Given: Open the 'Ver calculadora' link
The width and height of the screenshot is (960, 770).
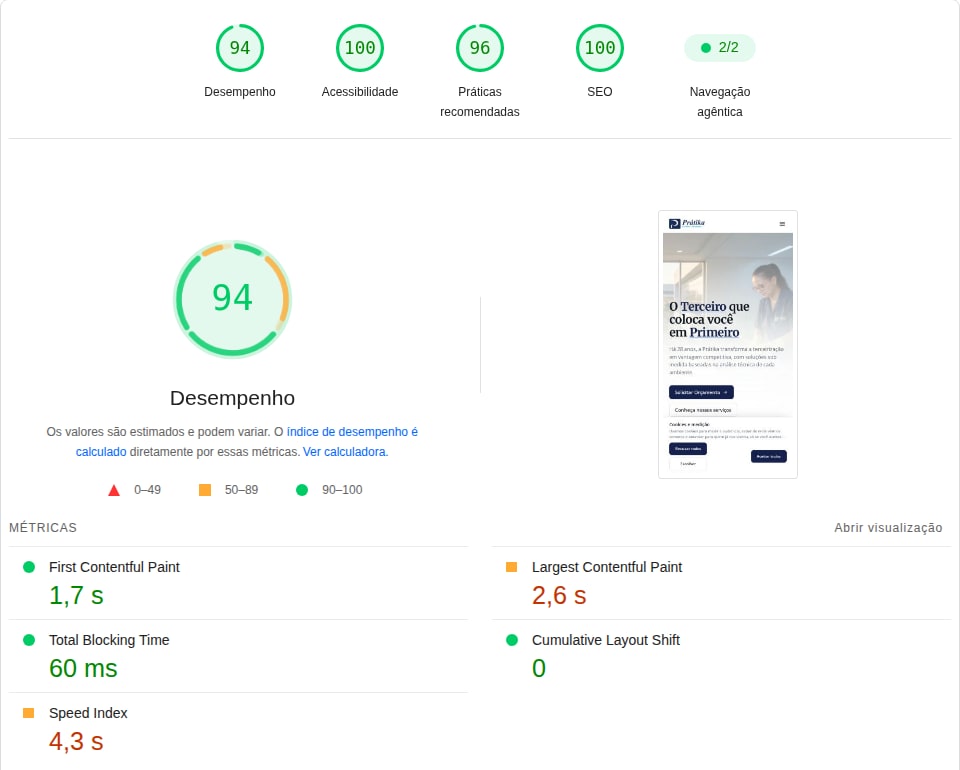Looking at the screenshot, I should click(x=345, y=452).
